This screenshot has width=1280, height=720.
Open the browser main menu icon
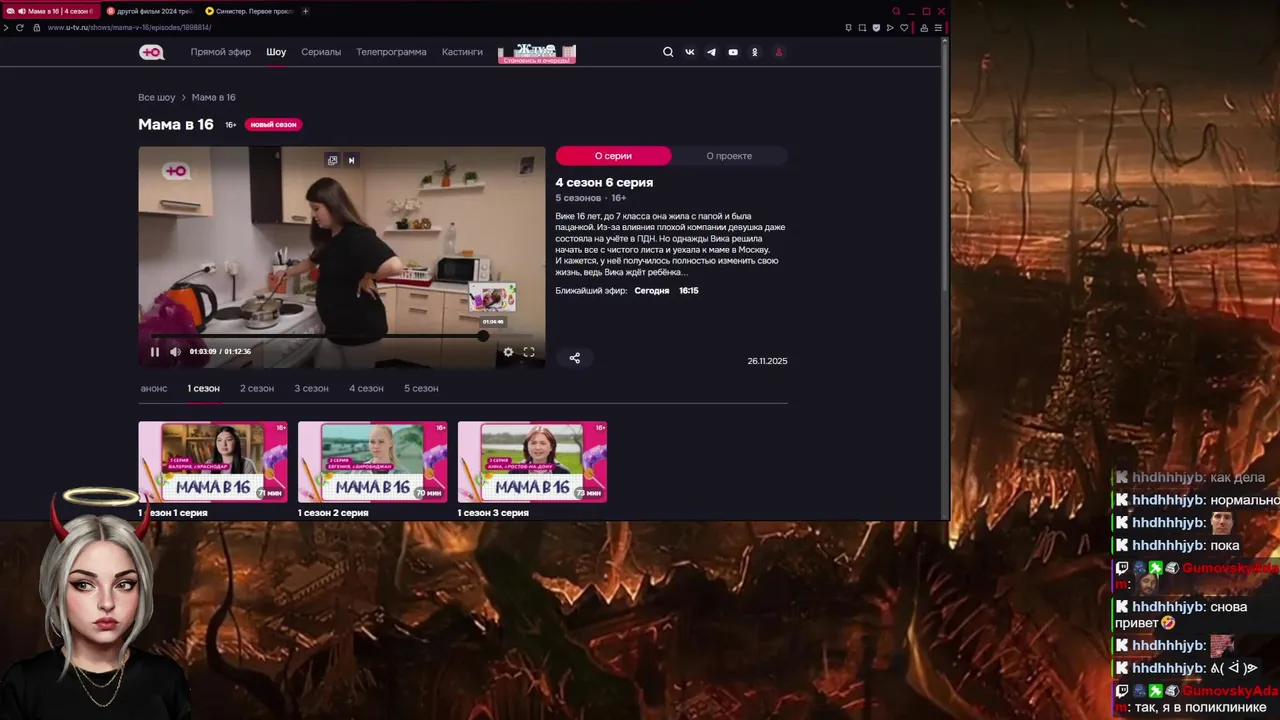(938, 27)
